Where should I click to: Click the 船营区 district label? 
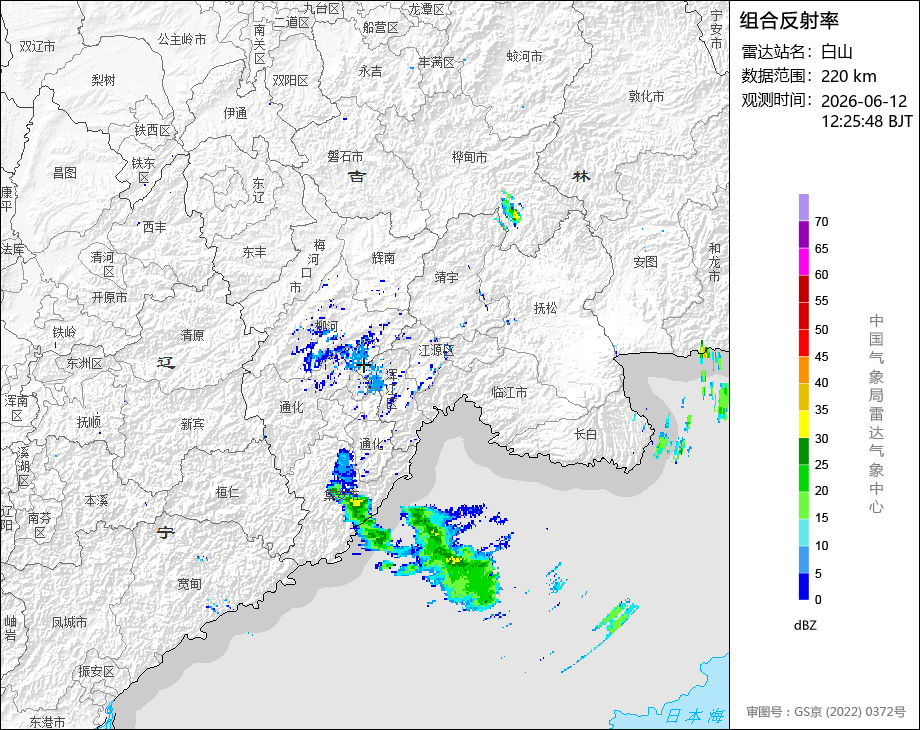coord(381,27)
